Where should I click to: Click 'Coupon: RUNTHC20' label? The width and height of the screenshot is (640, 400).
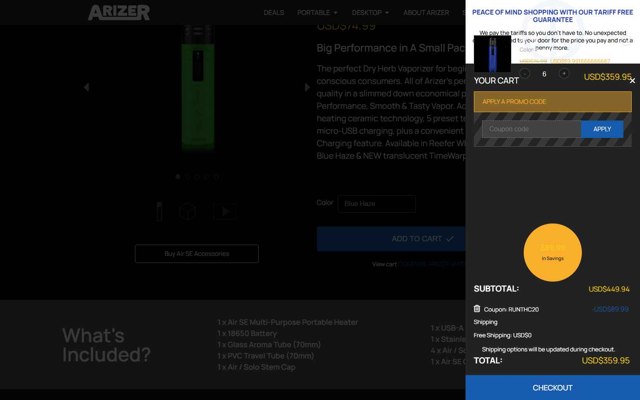point(511,309)
